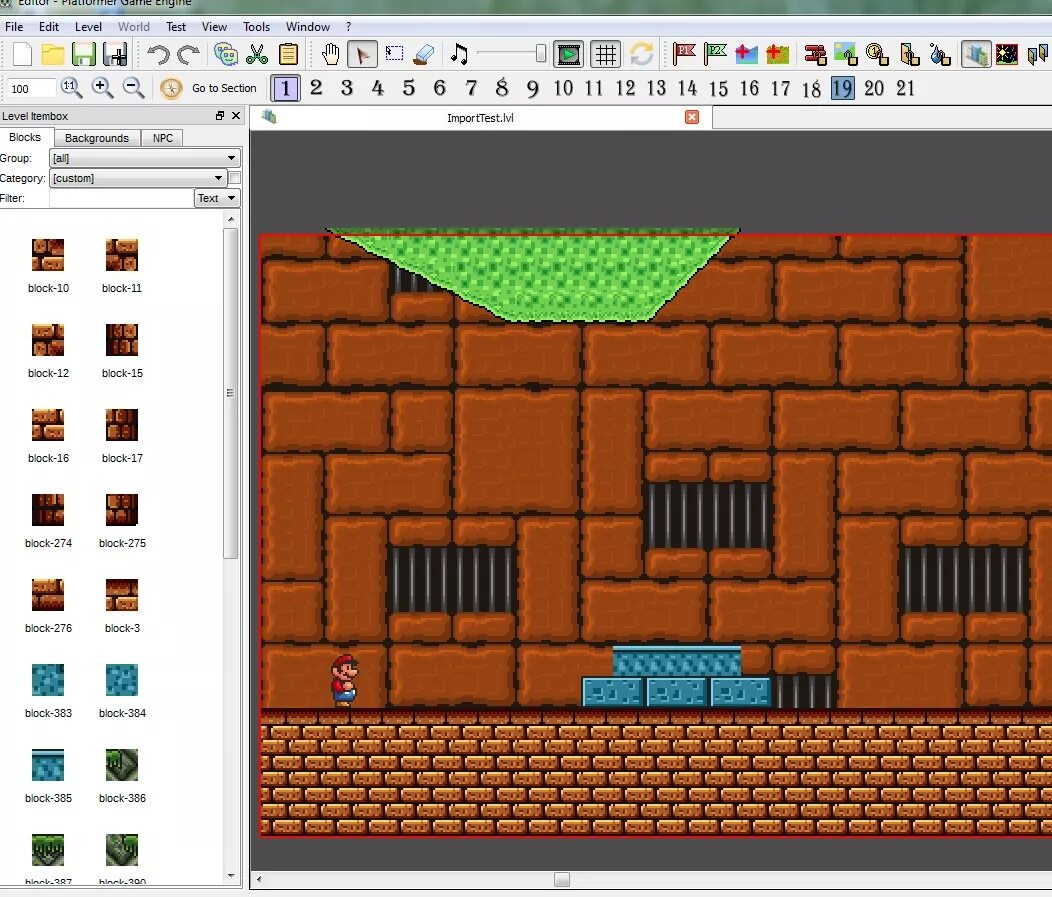The width and height of the screenshot is (1052, 897).
Task: Set player 2 start point flag
Action: [715, 54]
